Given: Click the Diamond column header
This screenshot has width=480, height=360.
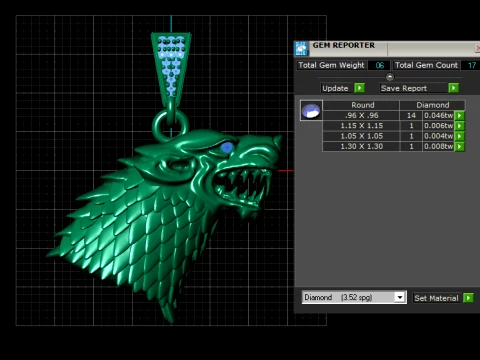Looking at the screenshot, I should [x=433, y=105].
